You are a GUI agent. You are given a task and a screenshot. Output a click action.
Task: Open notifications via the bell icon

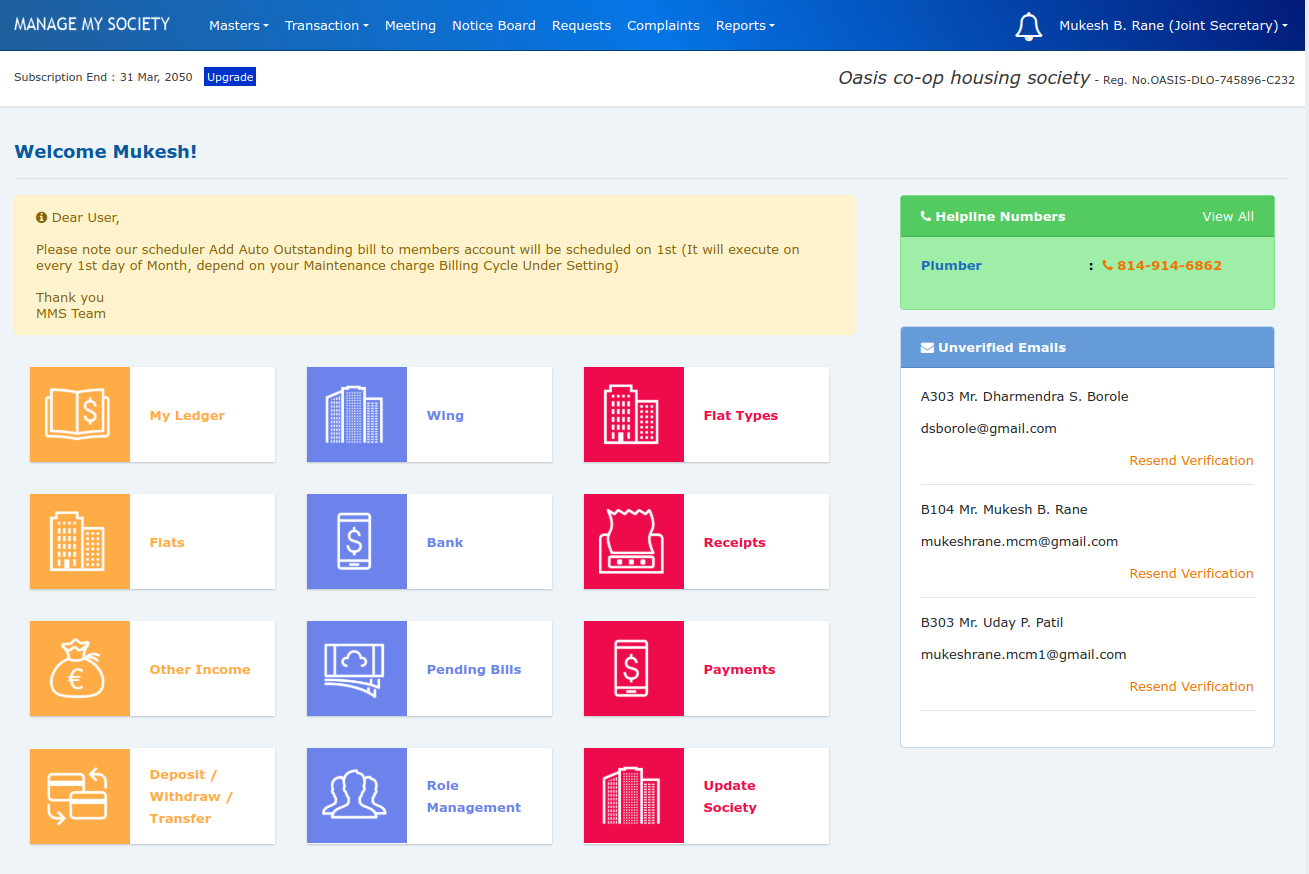[1028, 26]
